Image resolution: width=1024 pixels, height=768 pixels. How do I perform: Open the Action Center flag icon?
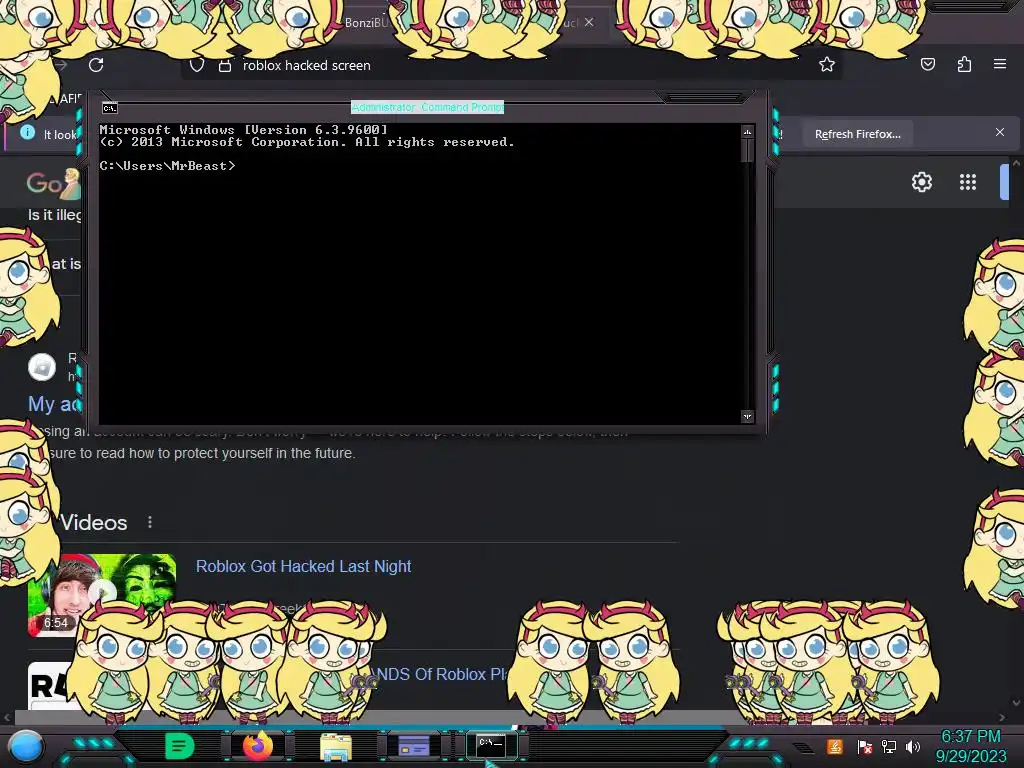click(x=865, y=746)
